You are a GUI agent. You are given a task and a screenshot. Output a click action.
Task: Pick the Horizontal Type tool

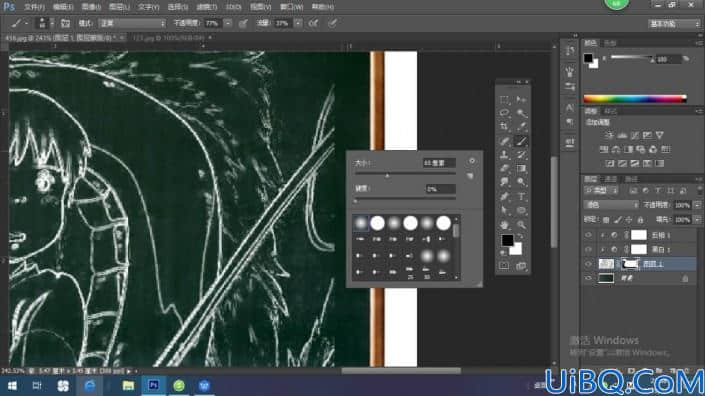pos(521,196)
